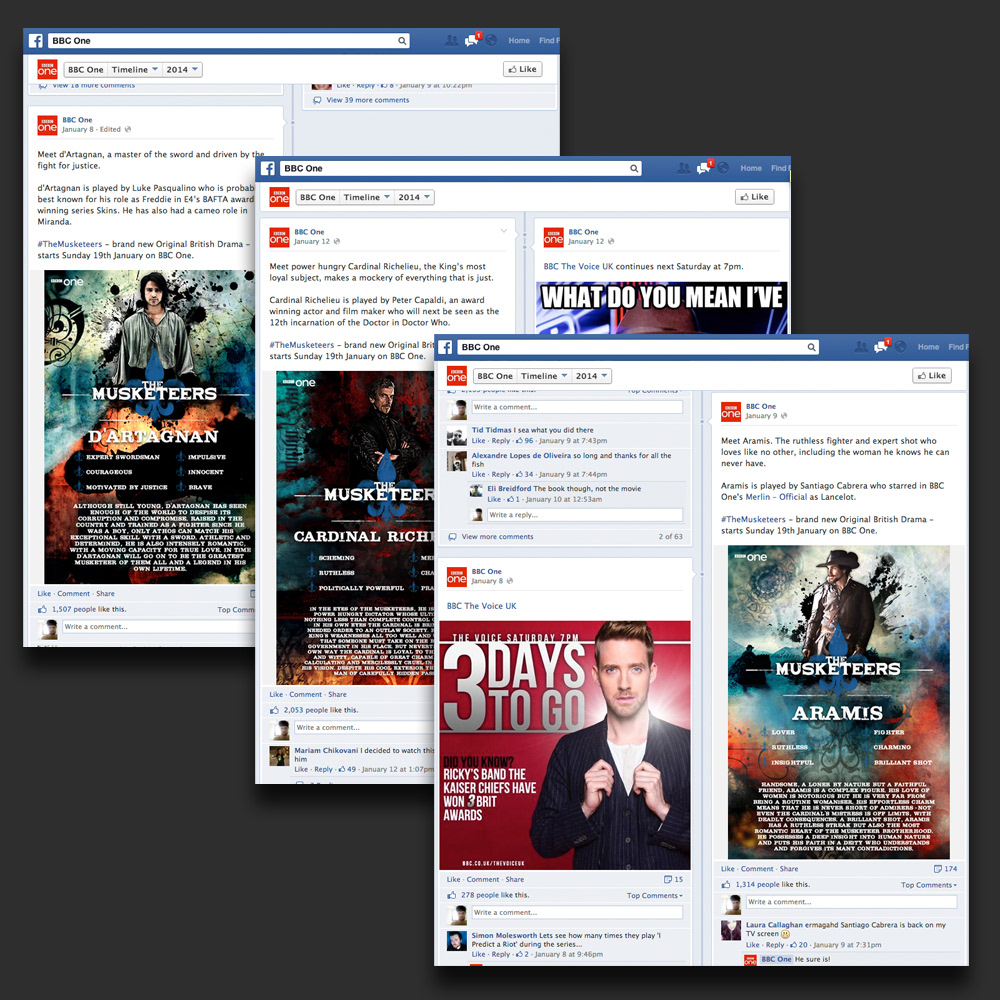Open friend requests in the Cardinal Richelieu window
Viewport: 1000px width, 1000px height.
click(684, 168)
